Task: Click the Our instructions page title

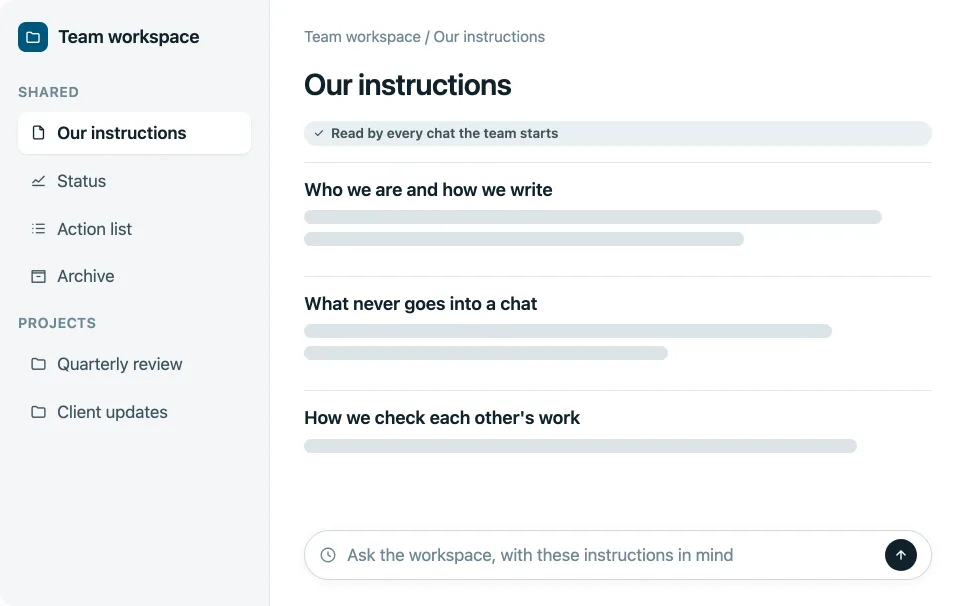Action: tap(407, 85)
